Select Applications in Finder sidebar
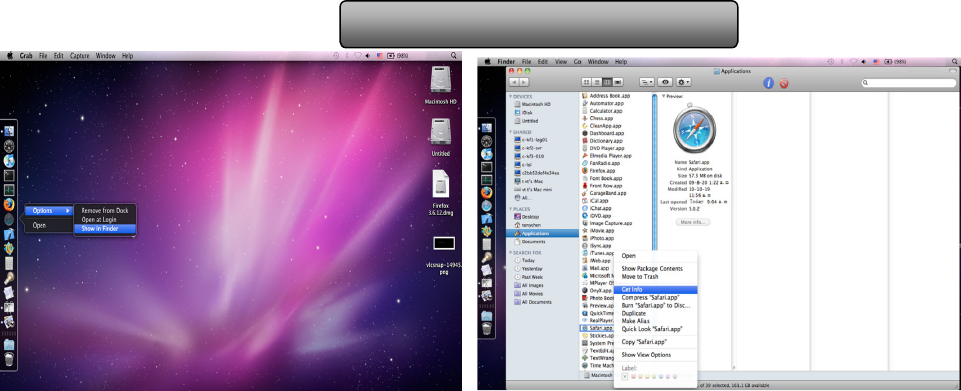The width and height of the screenshot is (961, 391). click(x=542, y=233)
